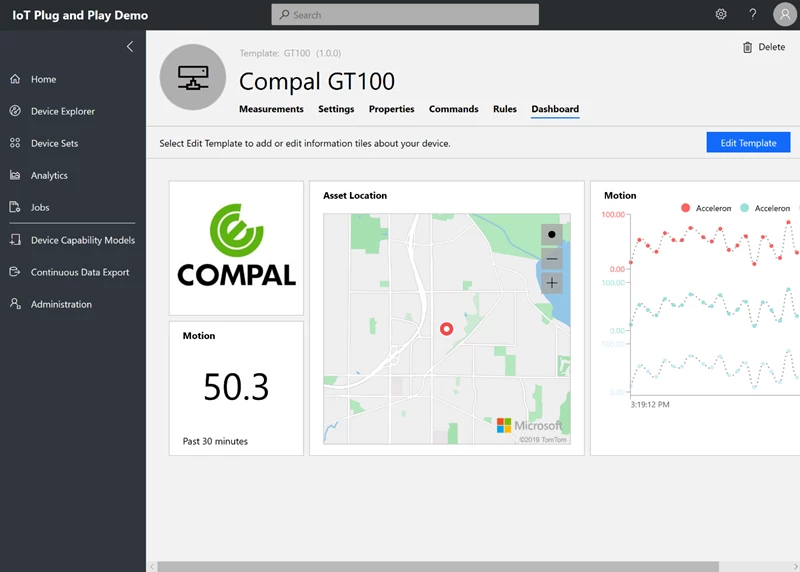The width and height of the screenshot is (800, 572).
Task: Click the teal Acceleron legend dot
Action: 744,208
